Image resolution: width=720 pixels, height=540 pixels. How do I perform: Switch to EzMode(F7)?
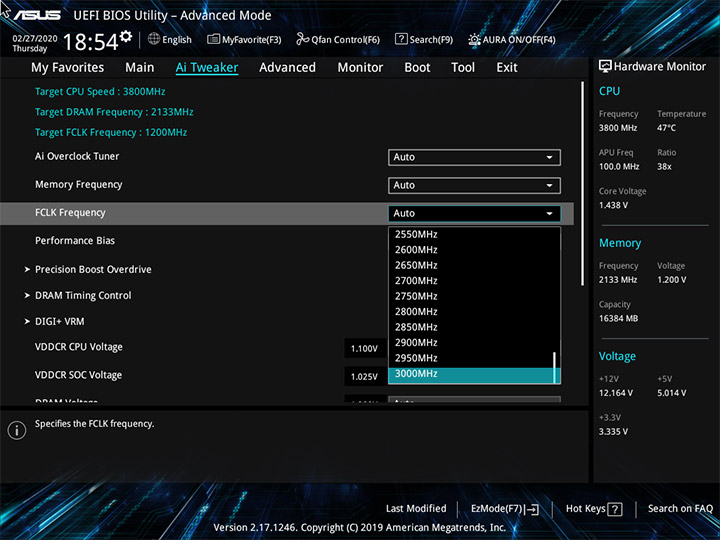pos(505,509)
